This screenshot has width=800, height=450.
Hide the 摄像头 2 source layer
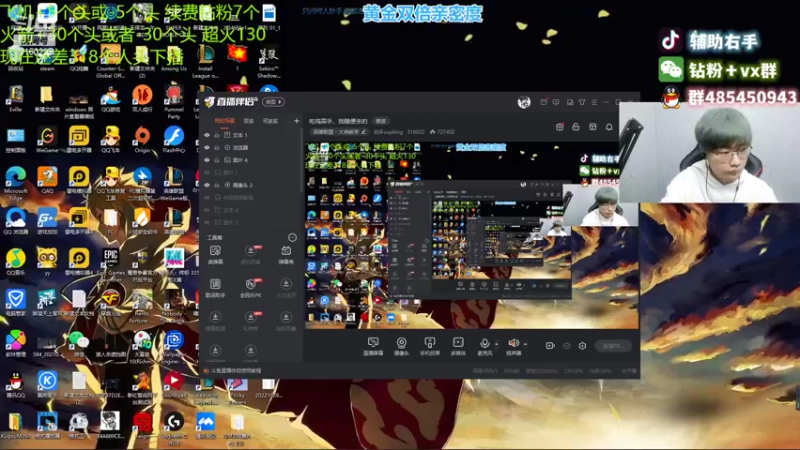207,185
